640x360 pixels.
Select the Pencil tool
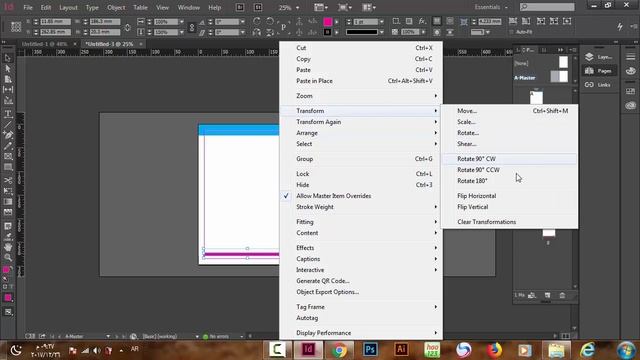[8, 146]
